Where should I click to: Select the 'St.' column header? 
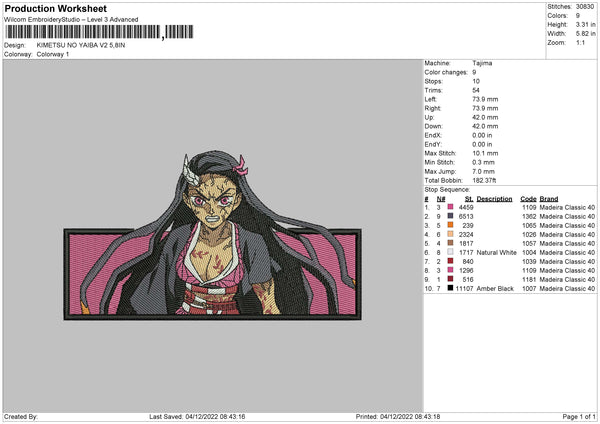click(469, 199)
